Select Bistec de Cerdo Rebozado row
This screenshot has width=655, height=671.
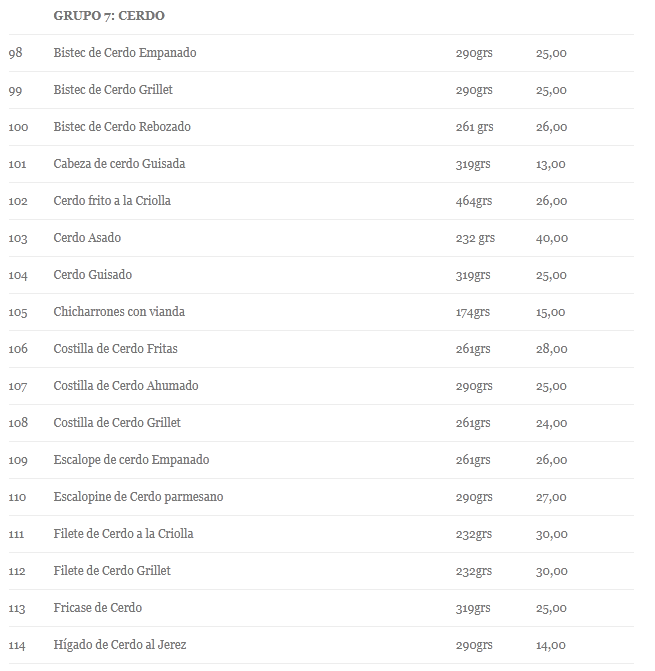(x=321, y=127)
